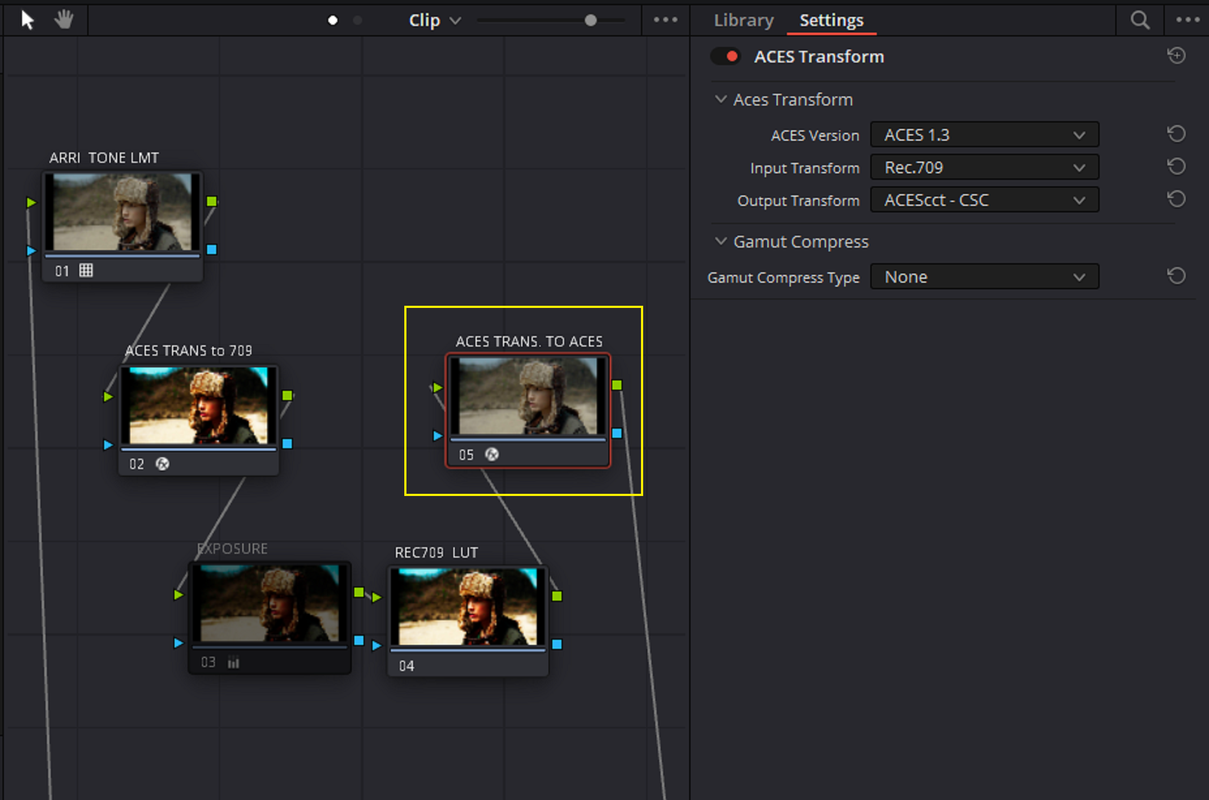Image resolution: width=1209 pixels, height=800 pixels.
Task: Reset the Gamut Compress Type parameter
Action: coord(1177,276)
